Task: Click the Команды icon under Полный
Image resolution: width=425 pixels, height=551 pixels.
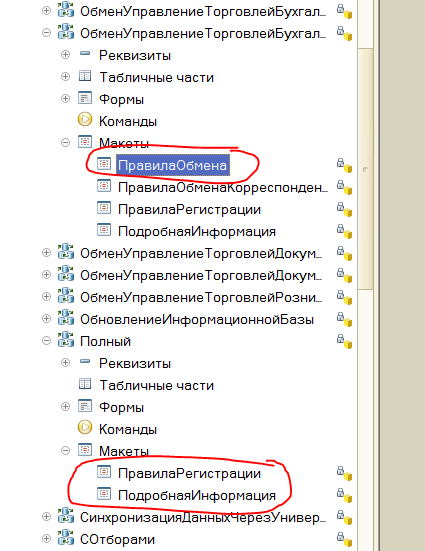Action: coord(85,428)
